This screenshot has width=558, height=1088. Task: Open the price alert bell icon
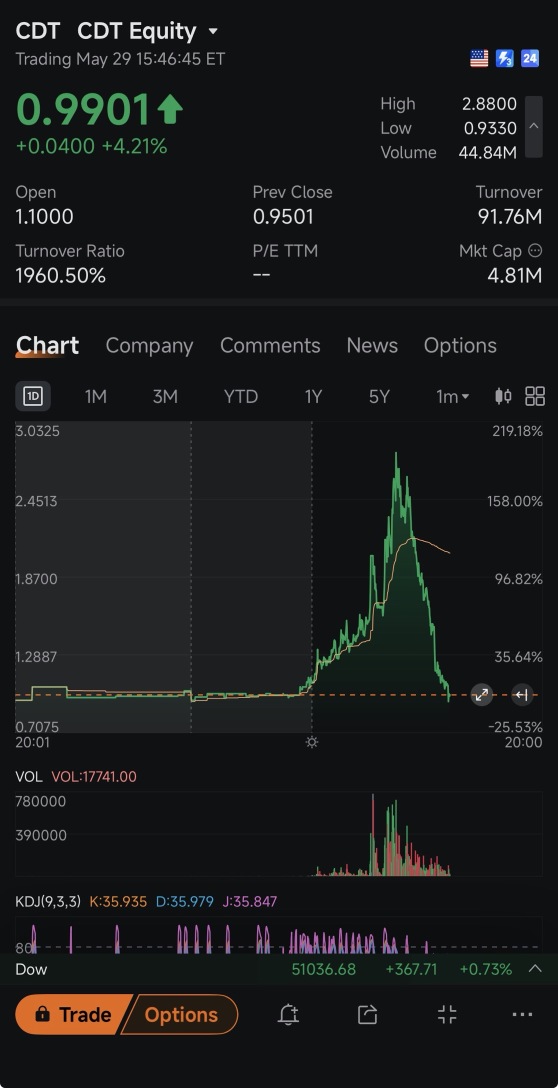[x=288, y=1014]
